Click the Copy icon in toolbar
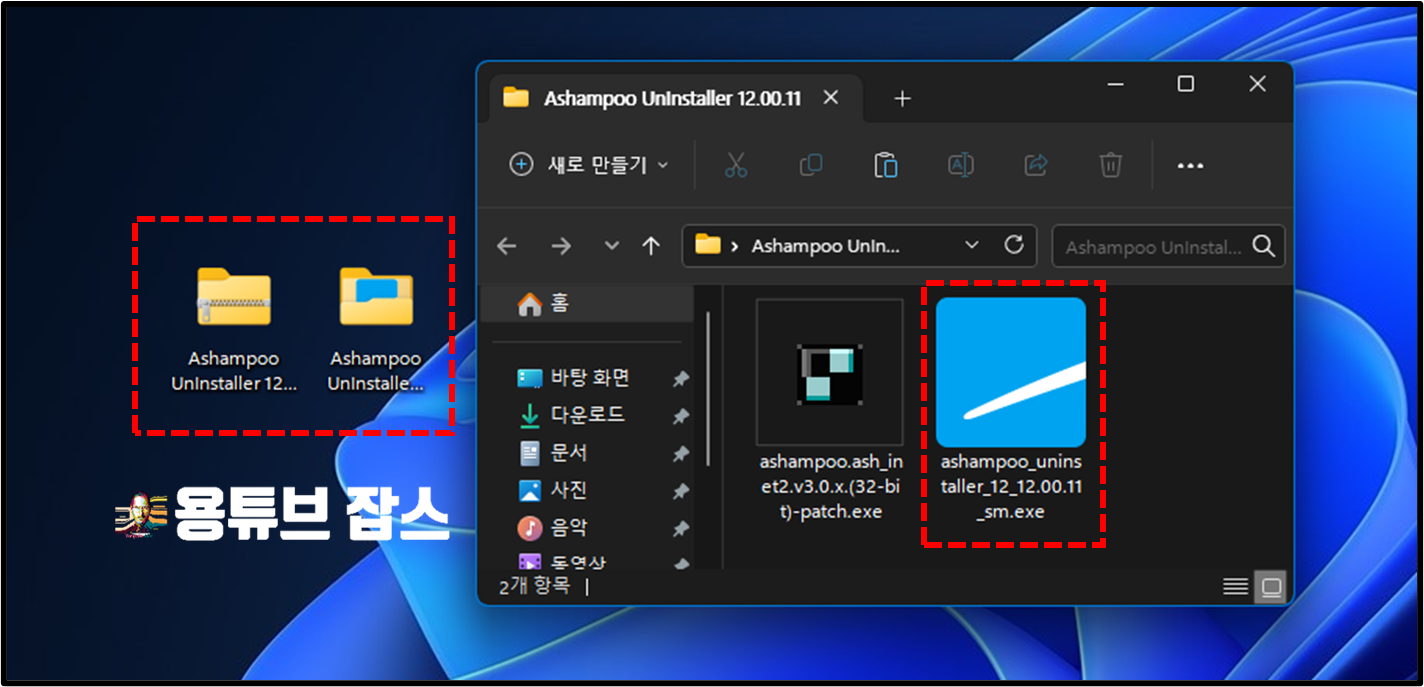This screenshot has height=687, width=1424. [811, 165]
